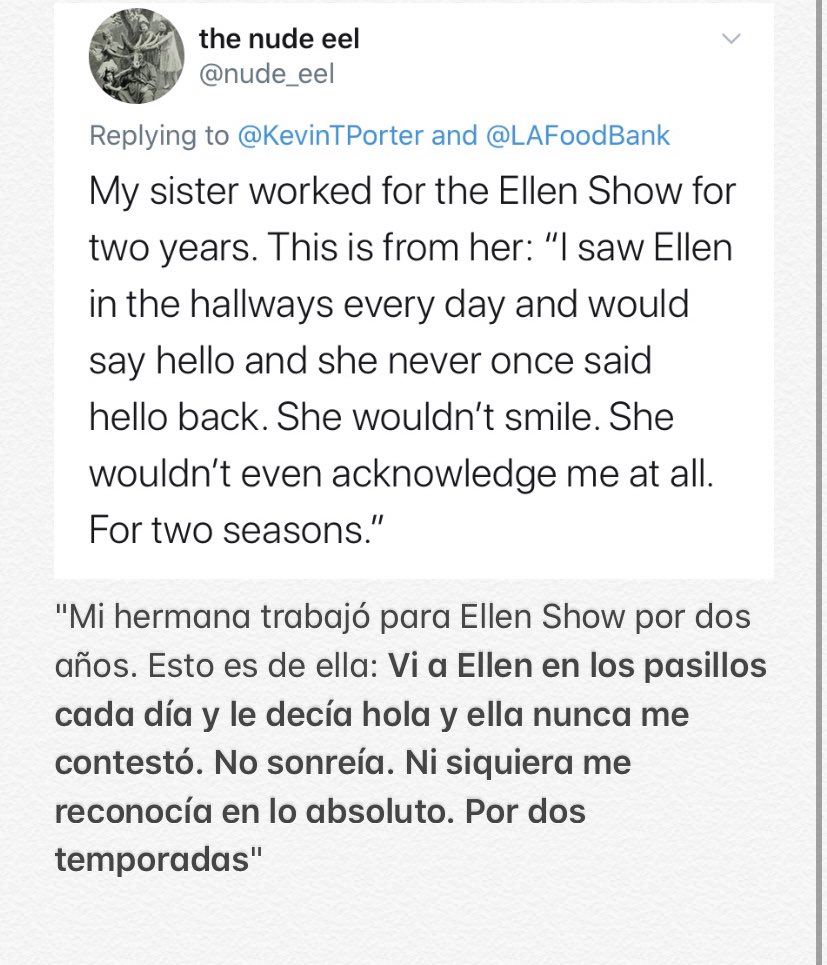Click the "Replying to" label
Screen dimensions: 827x965
(159, 135)
